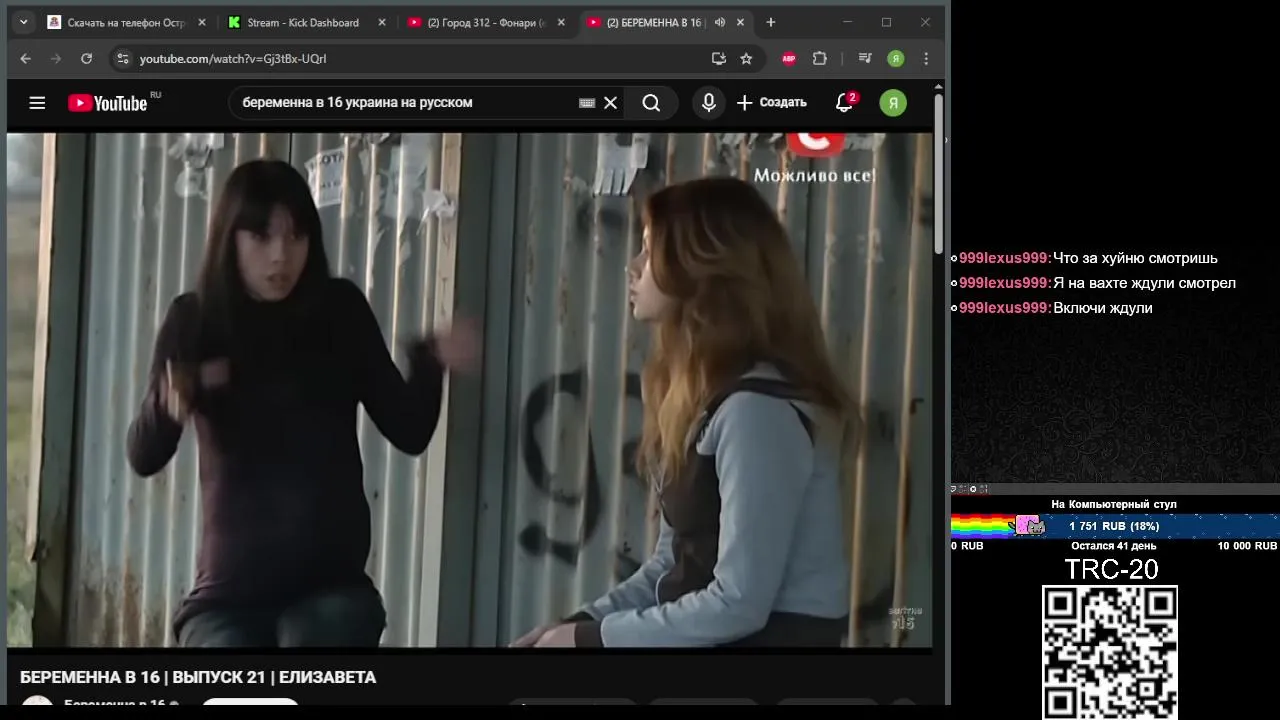The image size is (1280, 720).
Task: Click the TRC-20 label
Action: pos(1111,569)
